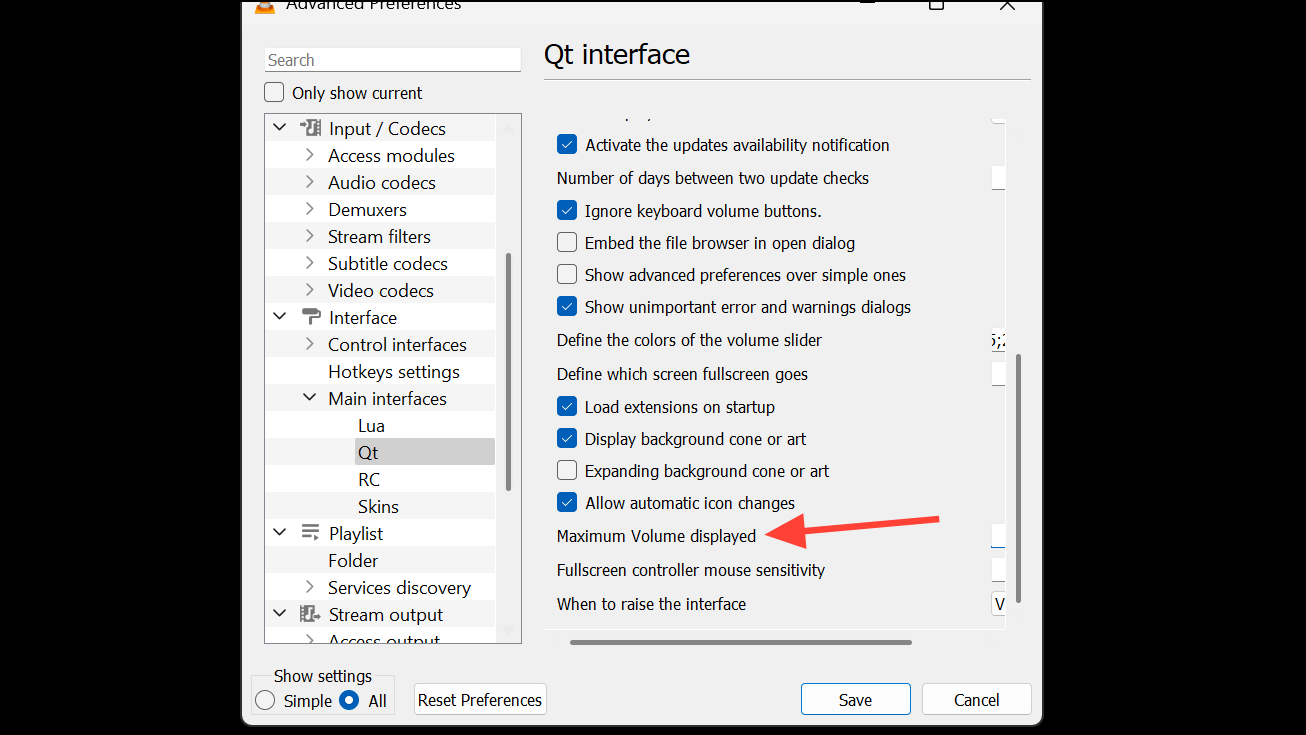Screen dimensions: 1306x735
Task: Click the Search preferences input field
Action: pos(392,60)
